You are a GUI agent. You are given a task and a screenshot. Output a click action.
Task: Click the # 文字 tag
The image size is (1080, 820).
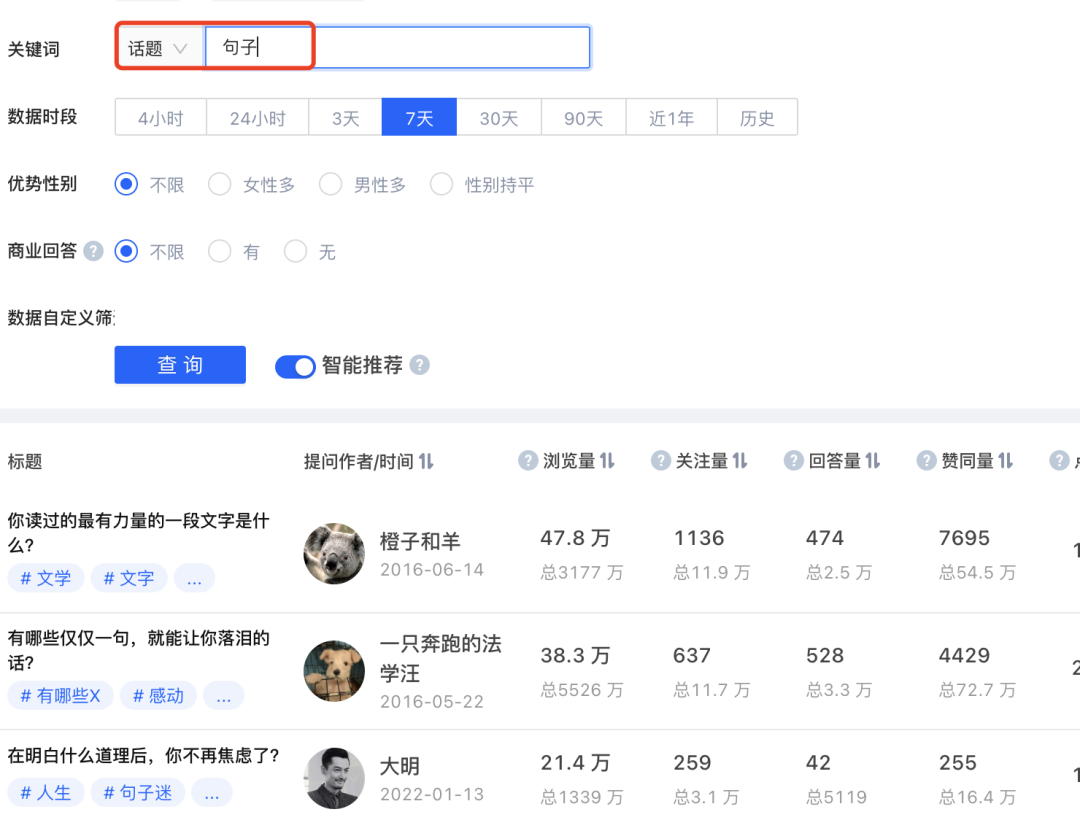(129, 578)
